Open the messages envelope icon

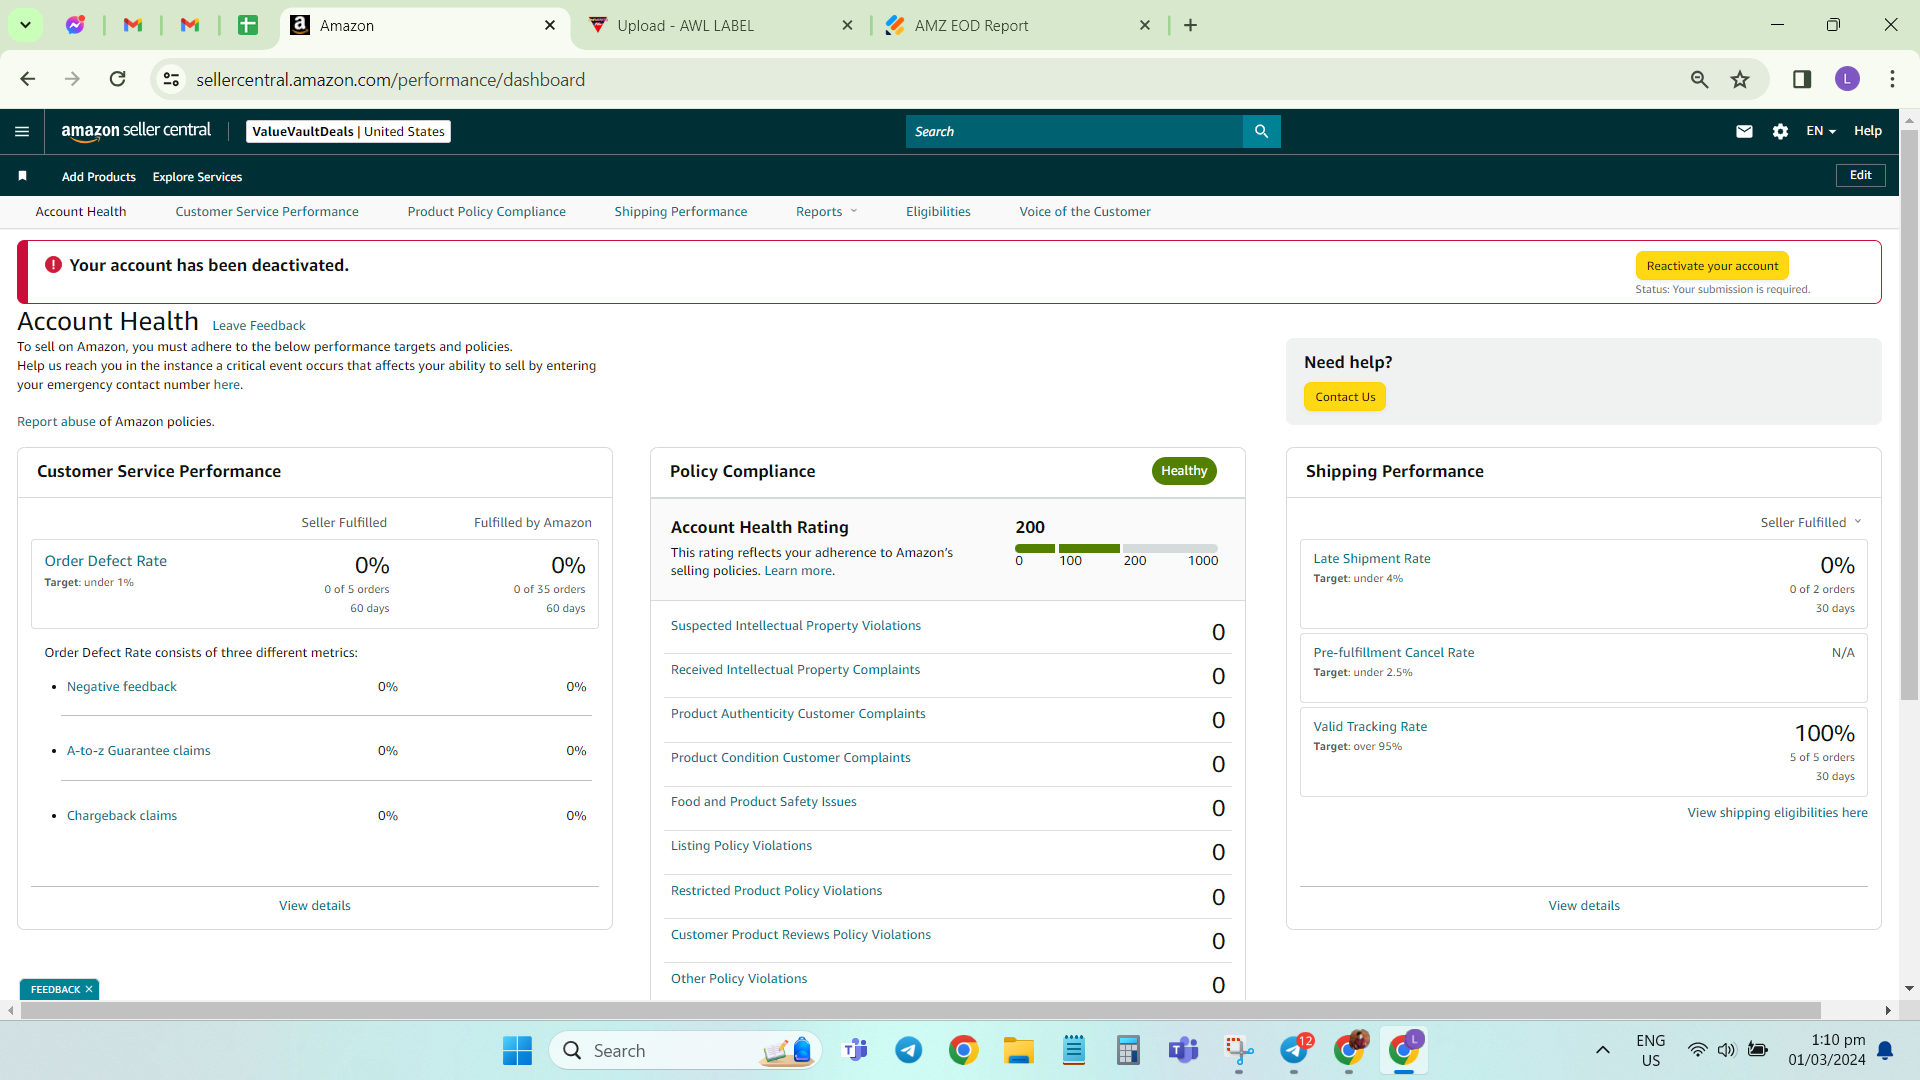tap(1744, 131)
